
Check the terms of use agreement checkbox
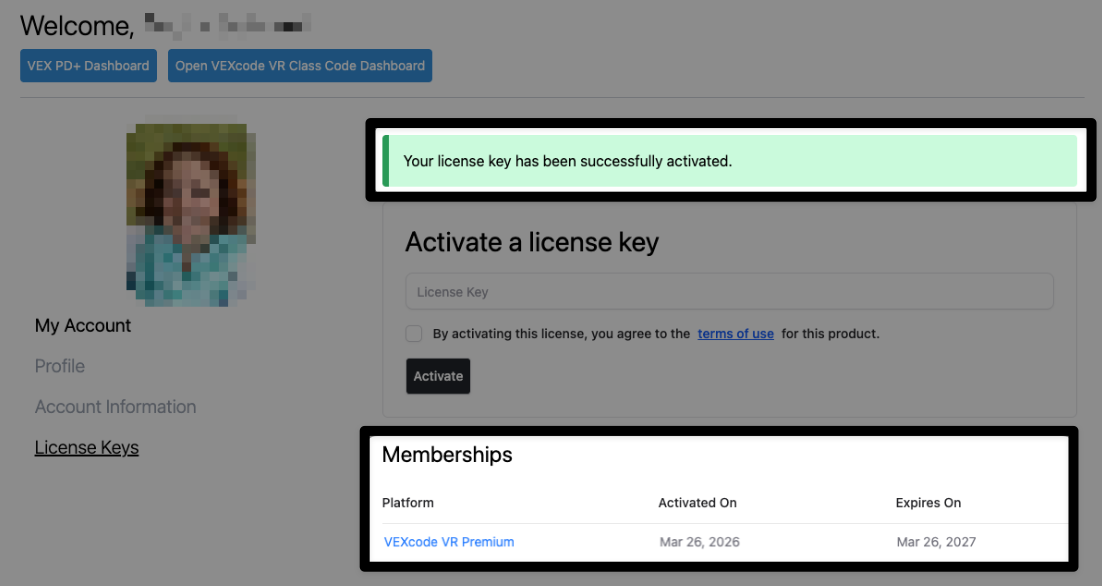pos(413,333)
